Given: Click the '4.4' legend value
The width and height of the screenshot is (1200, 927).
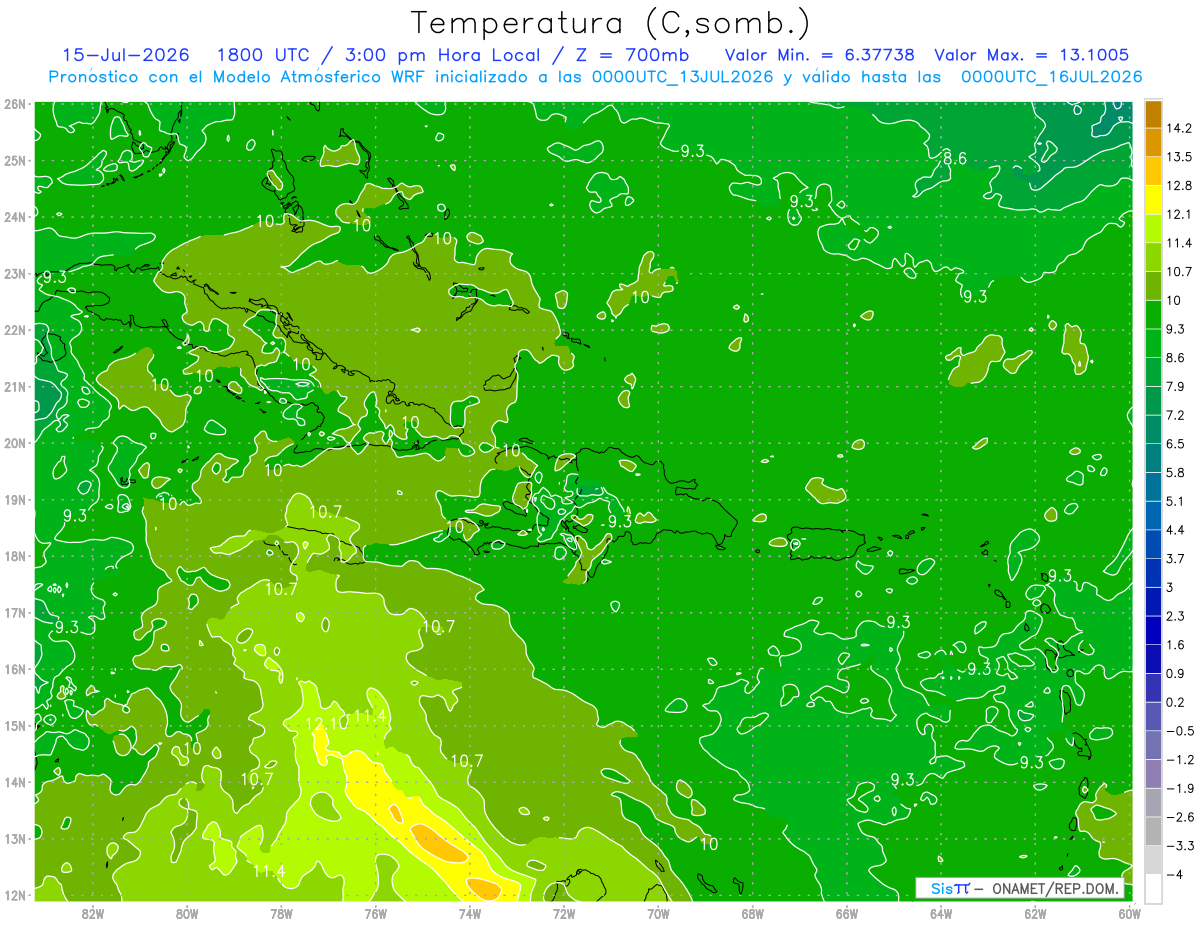Looking at the screenshot, I should (x=1176, y=530).
